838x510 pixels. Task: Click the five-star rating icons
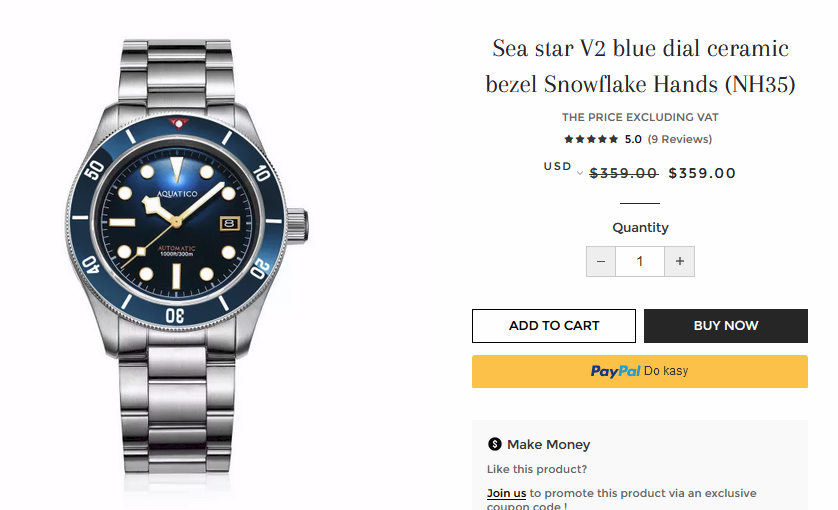[x=590, y=140]
